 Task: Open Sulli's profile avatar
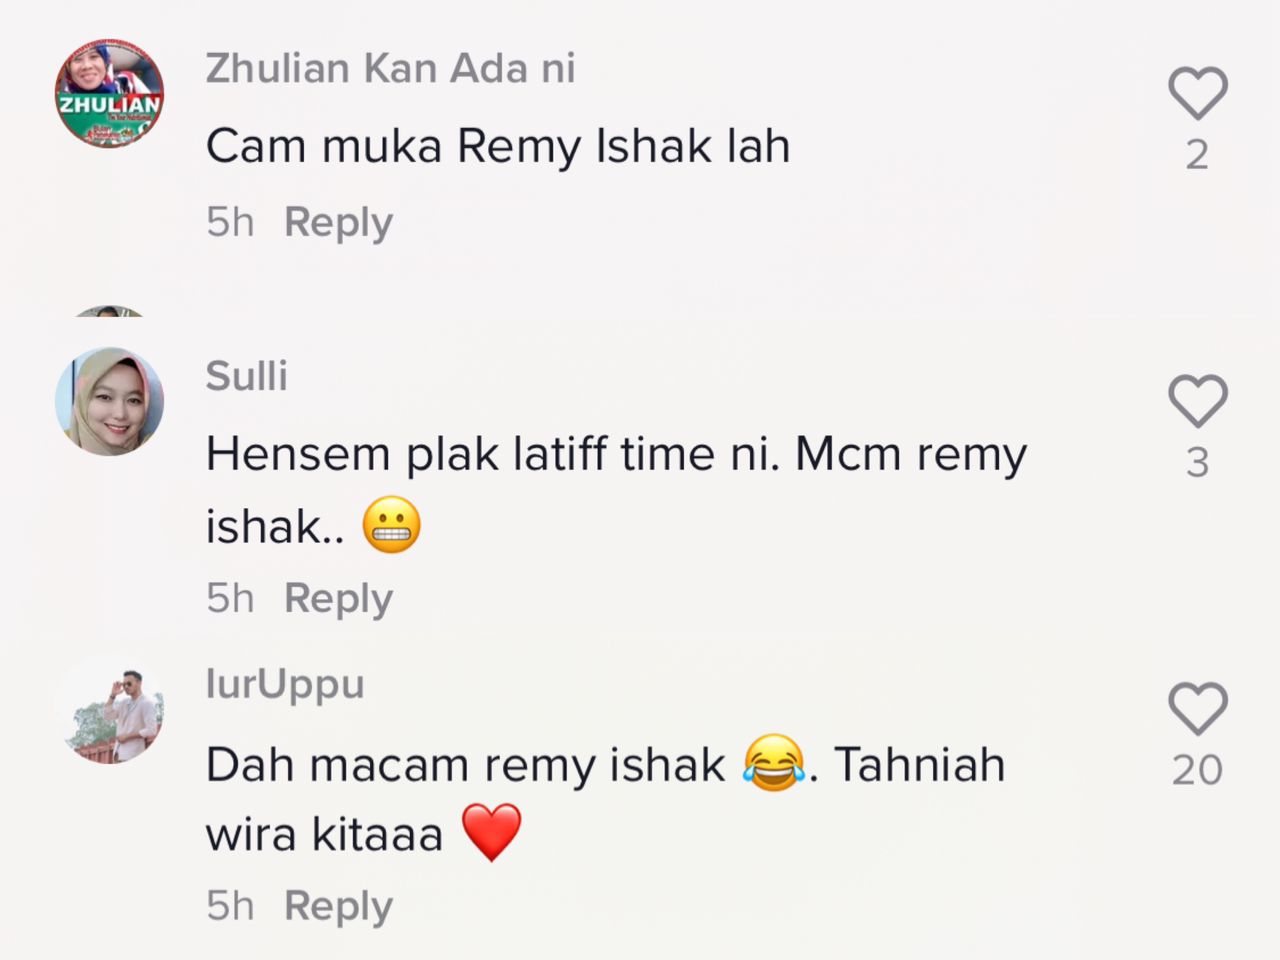(x=109, y=401)
